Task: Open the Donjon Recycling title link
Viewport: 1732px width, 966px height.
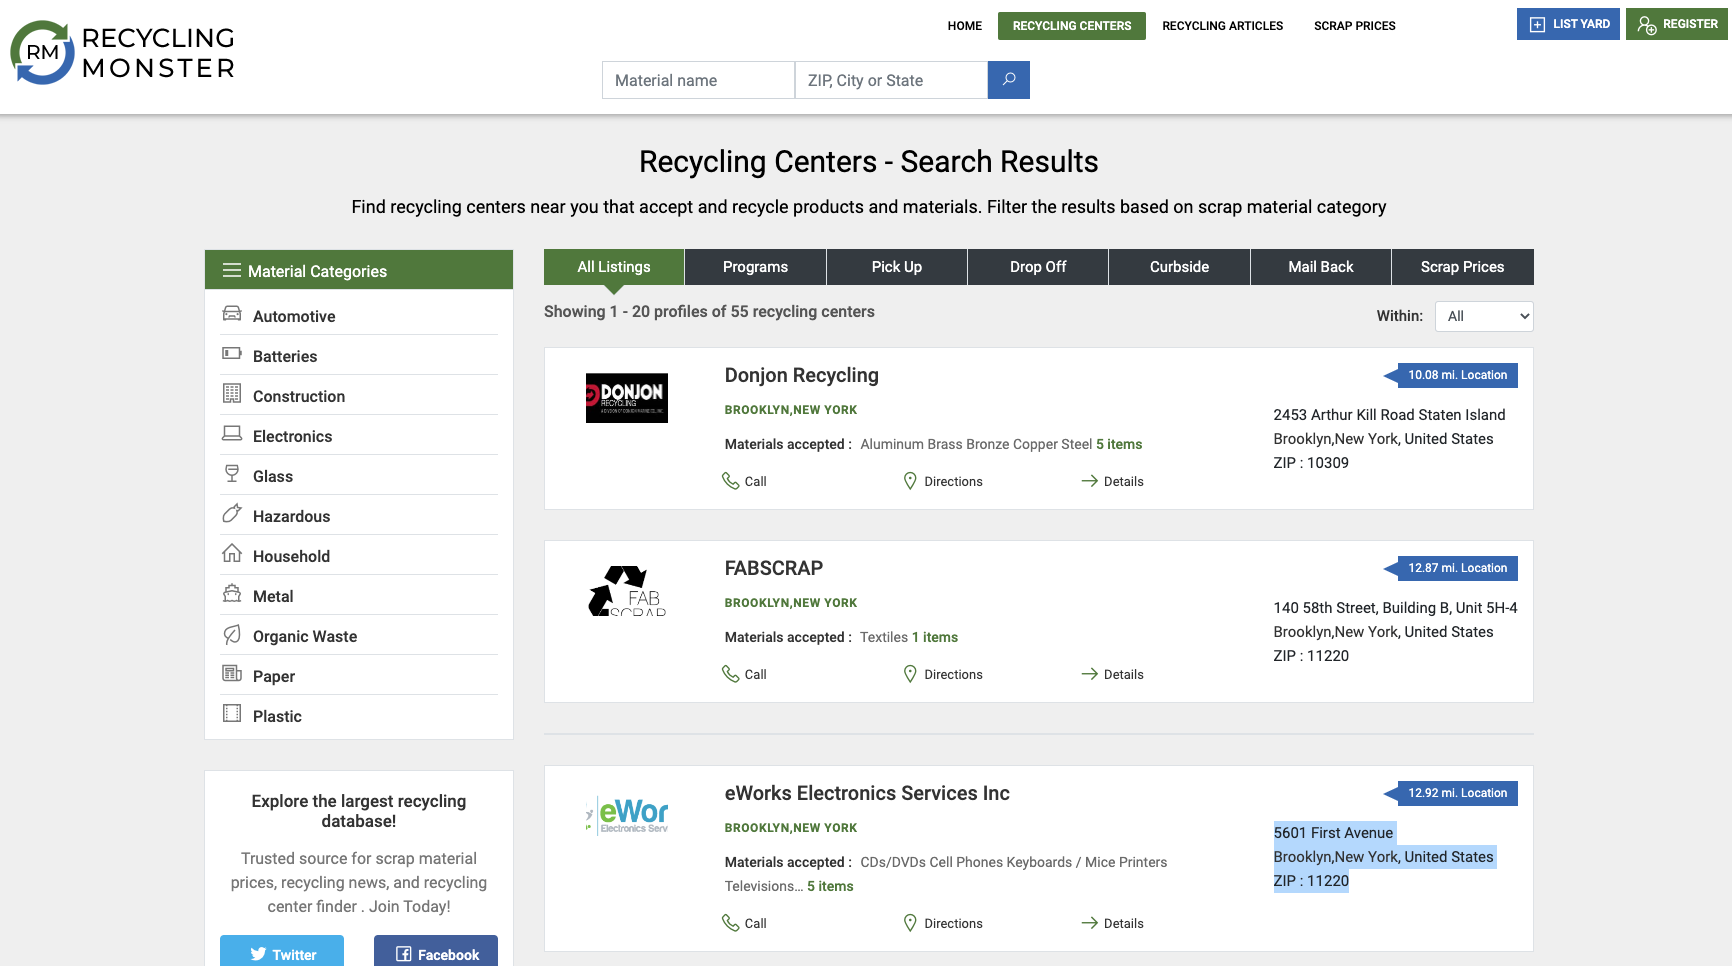Action: (x=802, y=375)
